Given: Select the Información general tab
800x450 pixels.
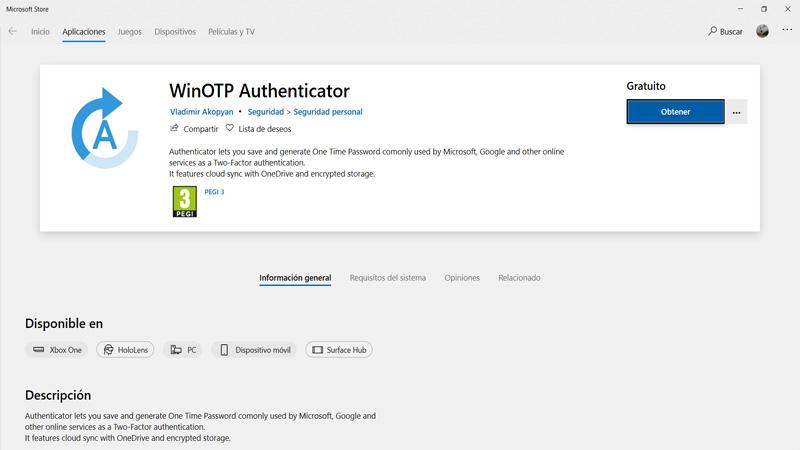Looking at the screenshot, I should pyautogui.click(x=295, y=278).
